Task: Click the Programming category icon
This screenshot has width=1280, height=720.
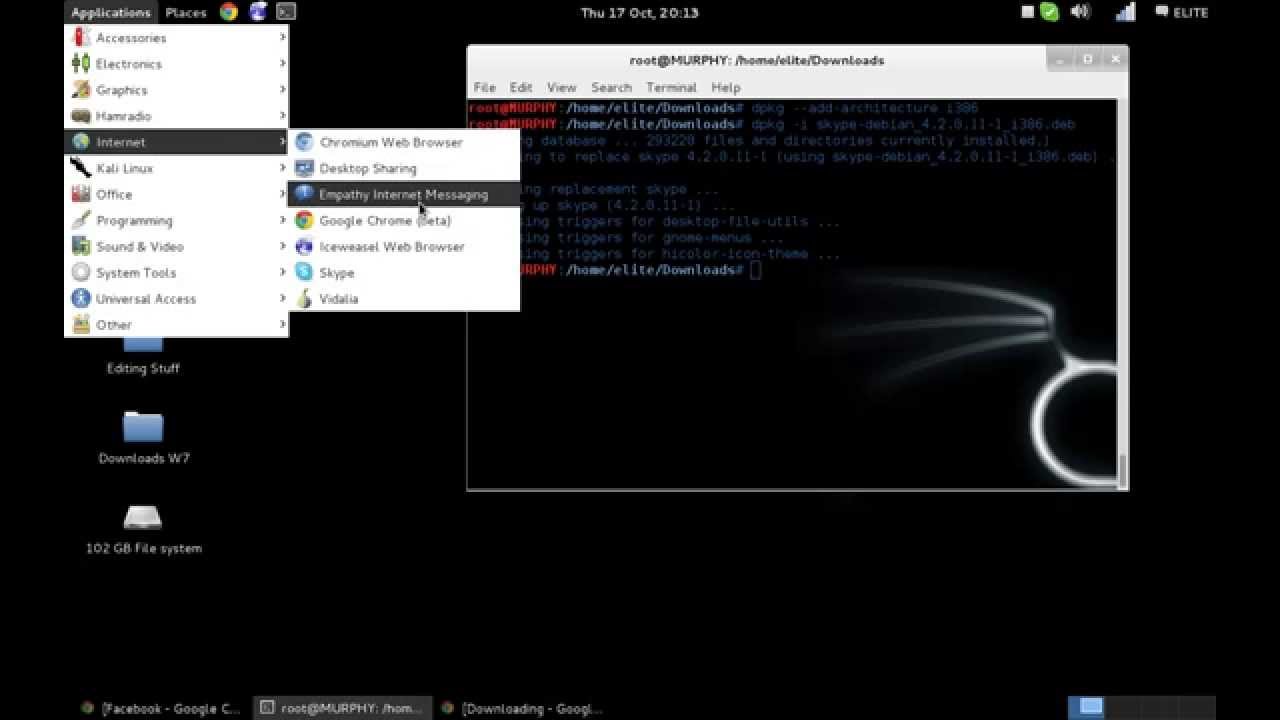Action: (81, 220)
